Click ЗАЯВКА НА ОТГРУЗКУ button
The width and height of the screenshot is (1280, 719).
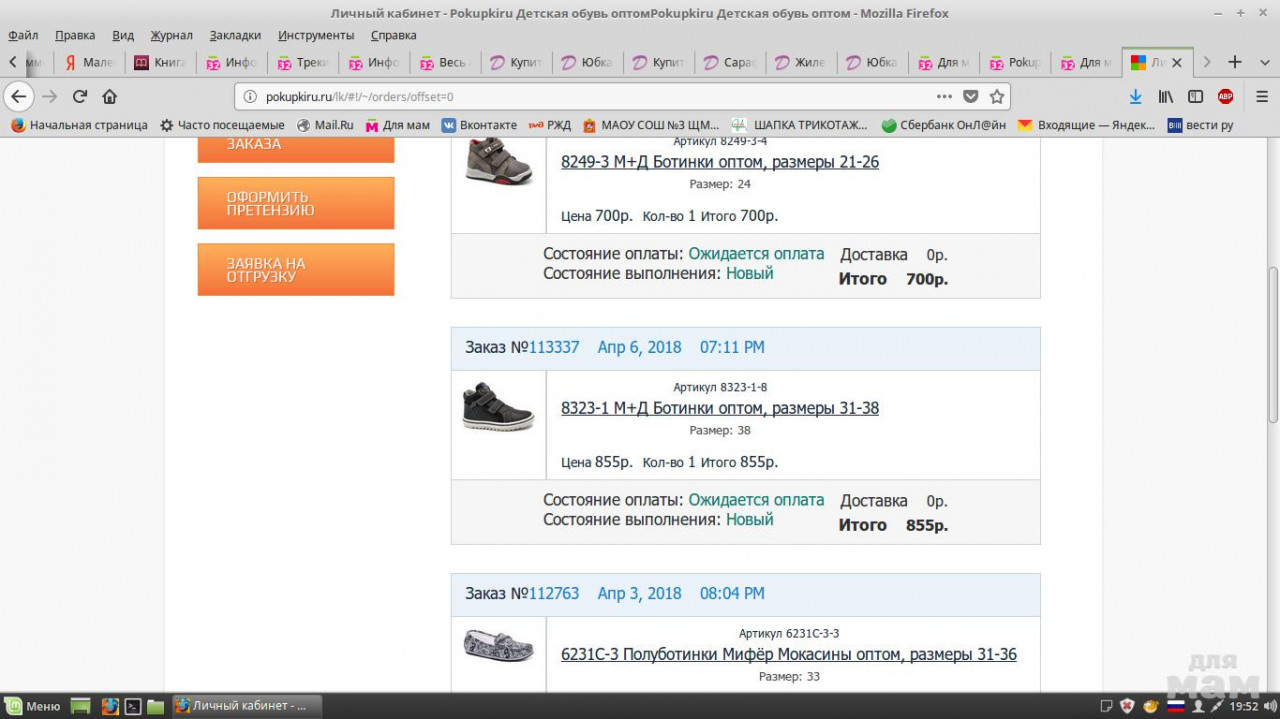(x=296, y=270)
